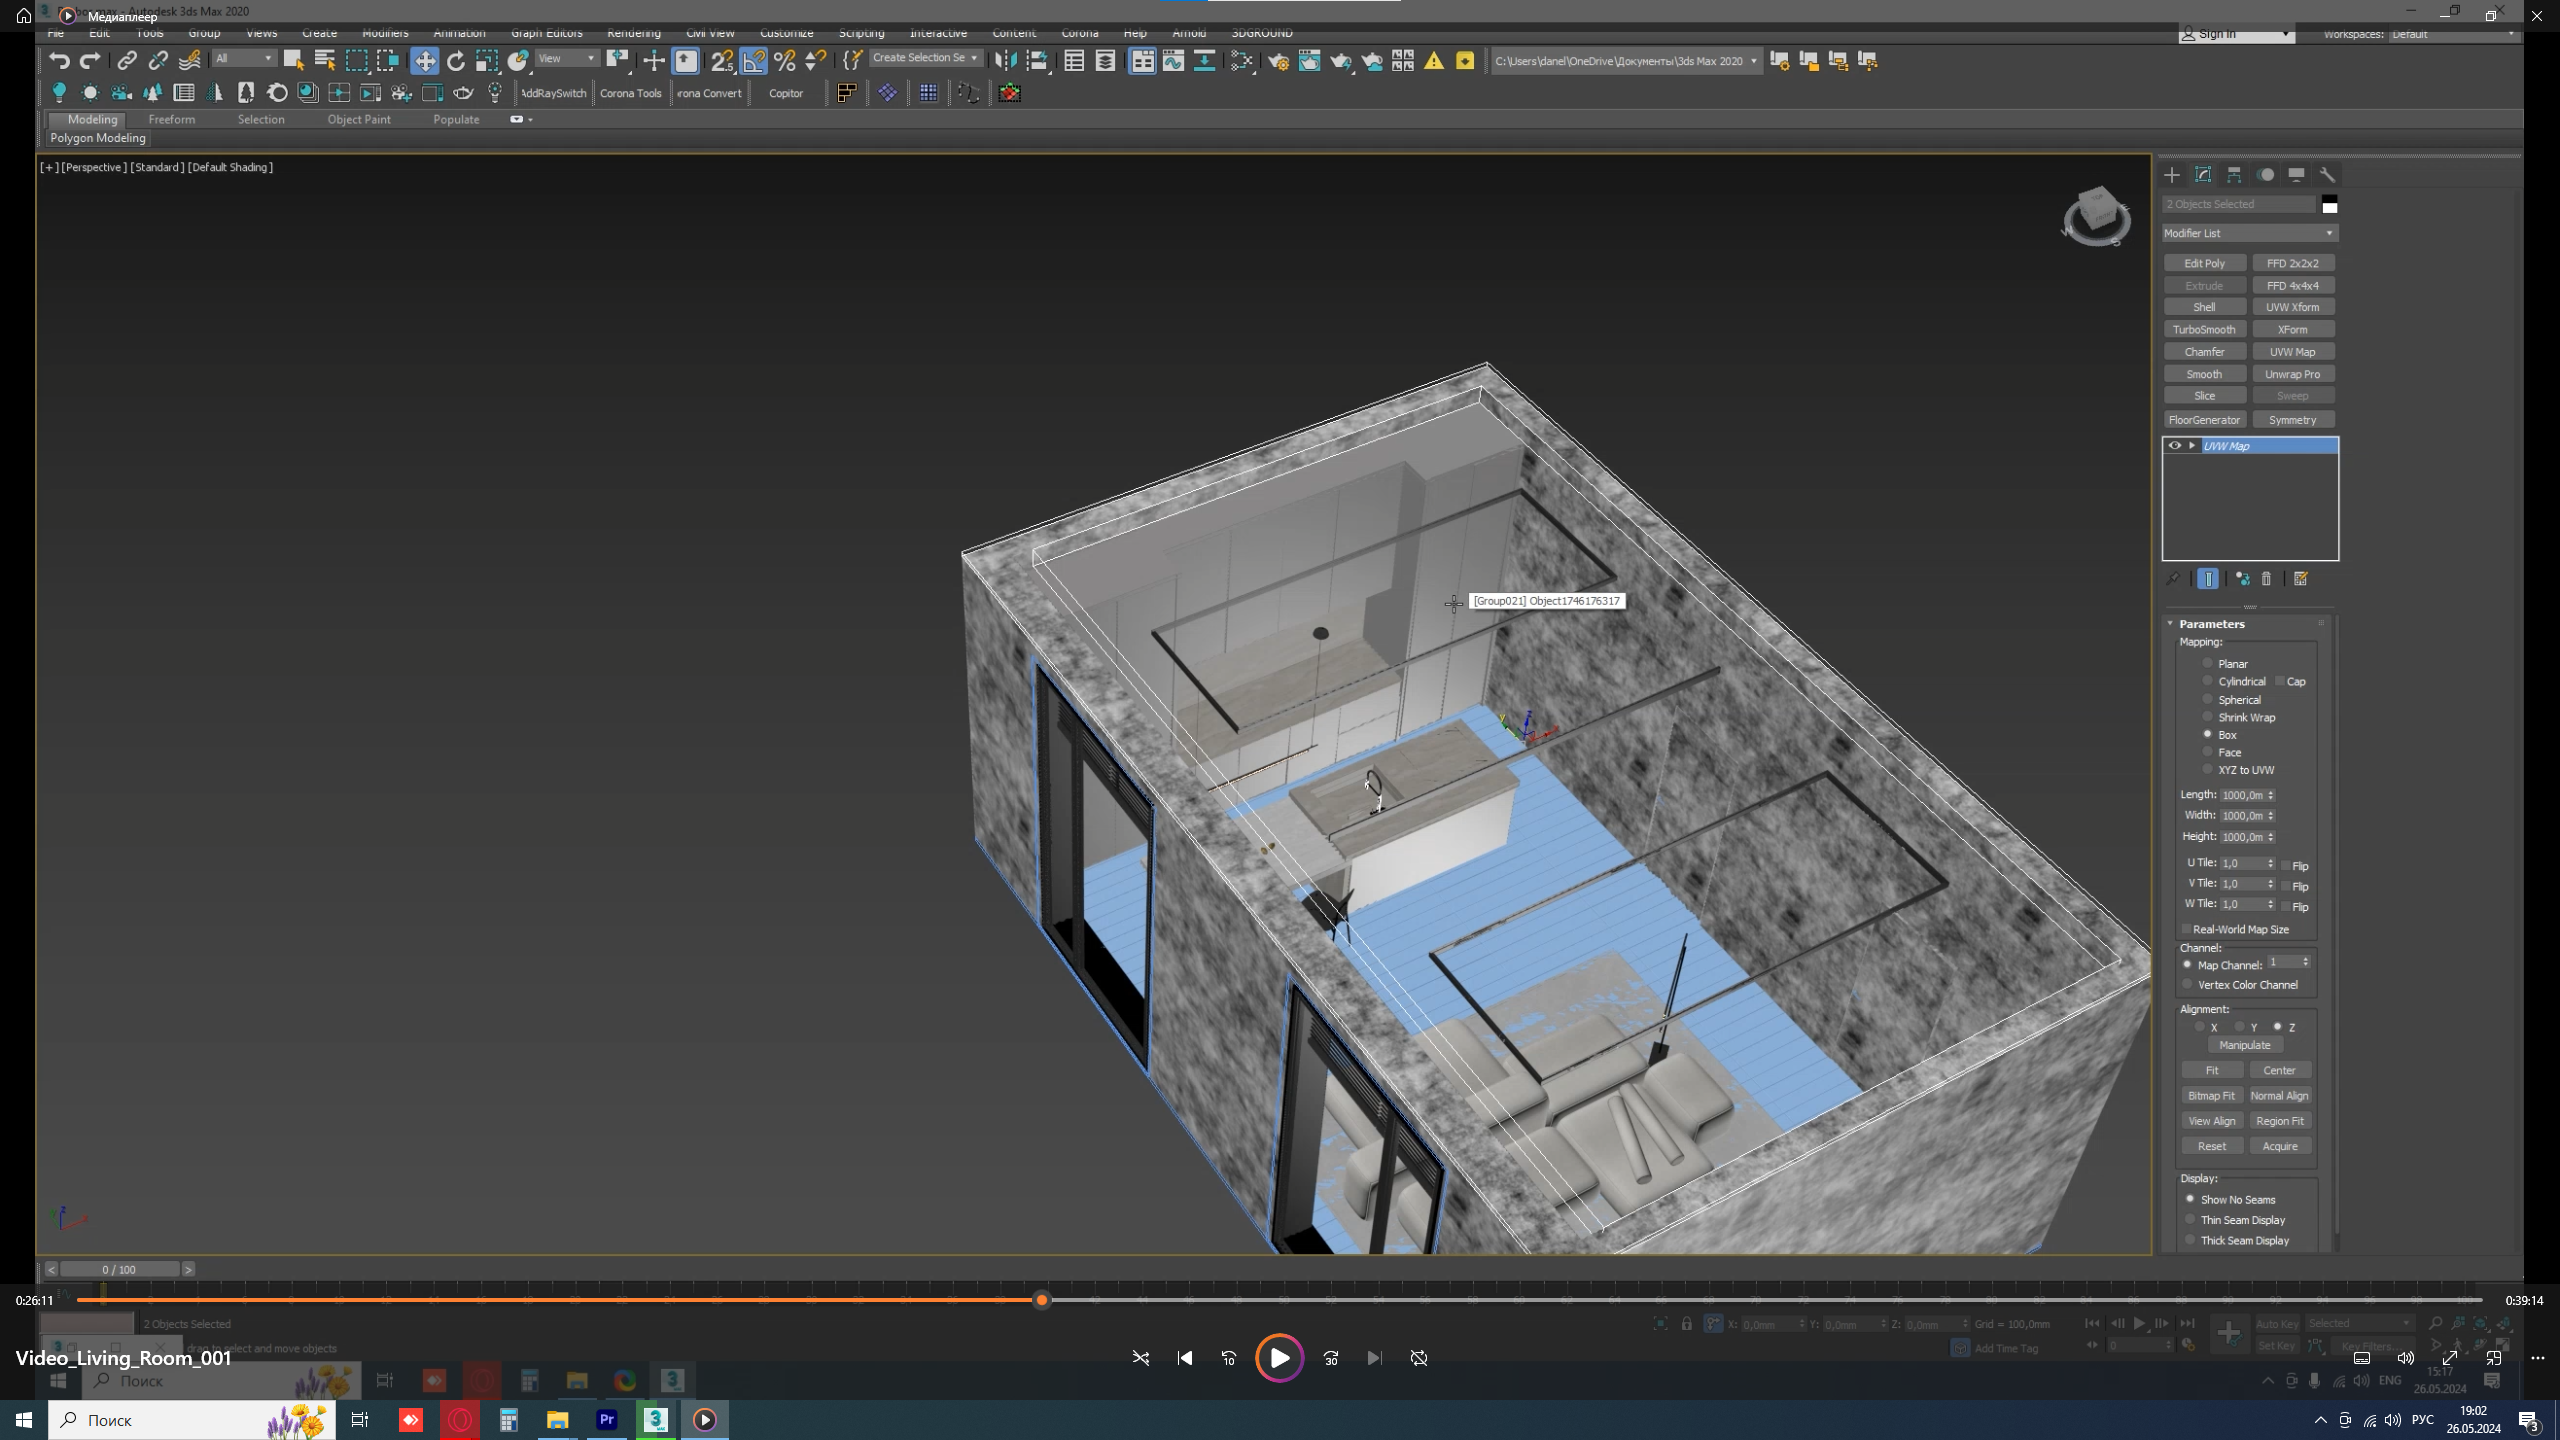2560x1440 pixels.
Task: Enable the Real-World Map Size checkbox
Action: 2187,929
